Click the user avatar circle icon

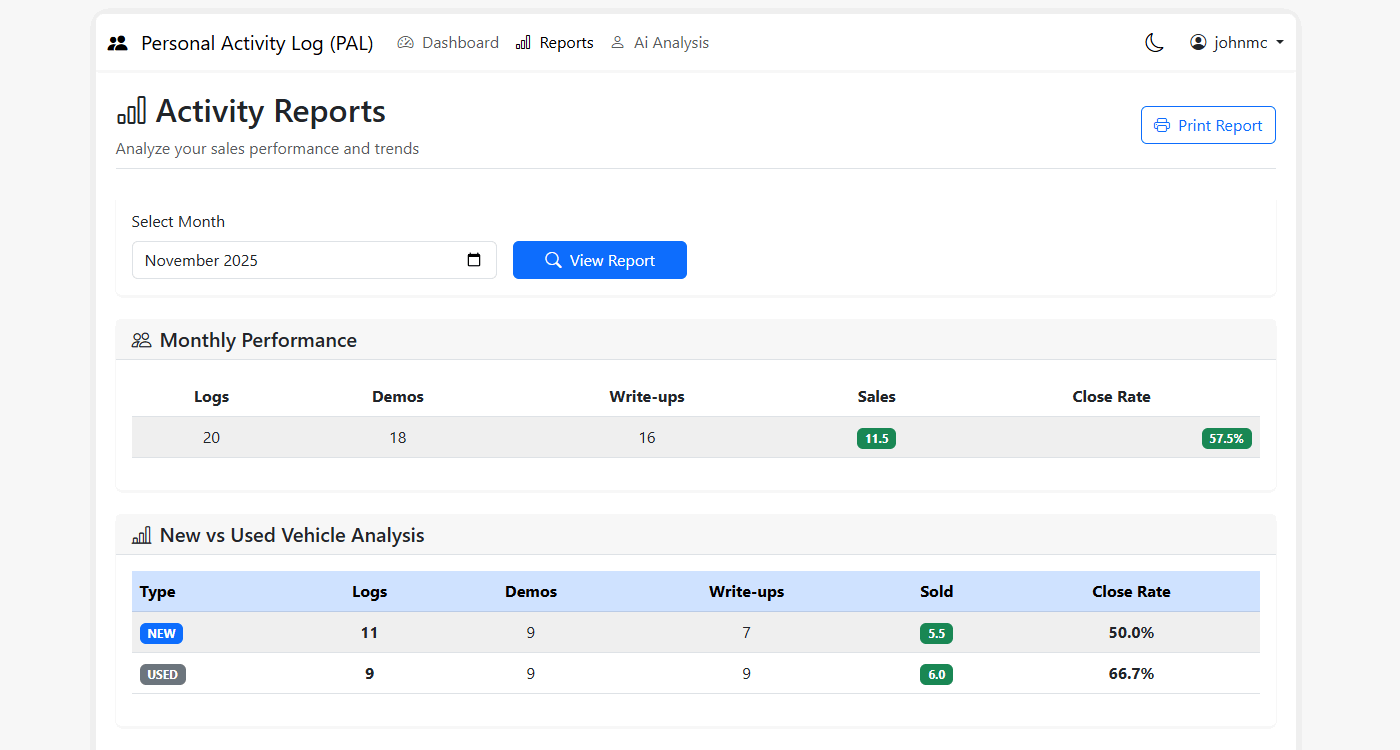pyautogui.click(x=1197, y=42)
